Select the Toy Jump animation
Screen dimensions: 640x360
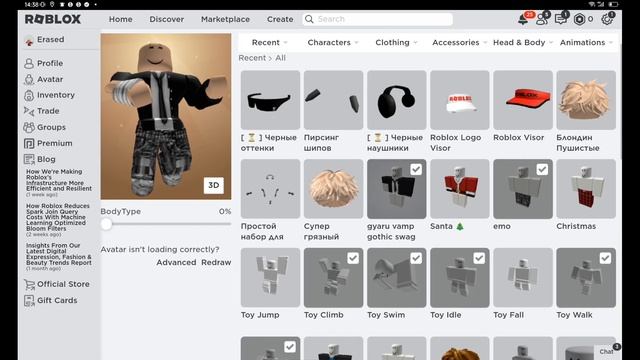[270, 278]
